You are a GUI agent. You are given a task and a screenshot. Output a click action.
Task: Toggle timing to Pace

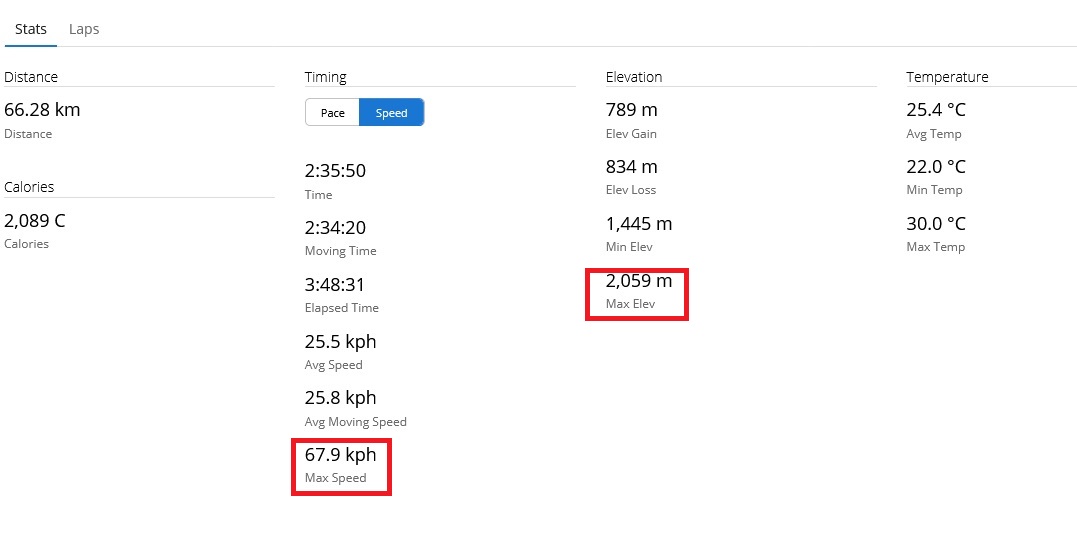tap(332, 113)
